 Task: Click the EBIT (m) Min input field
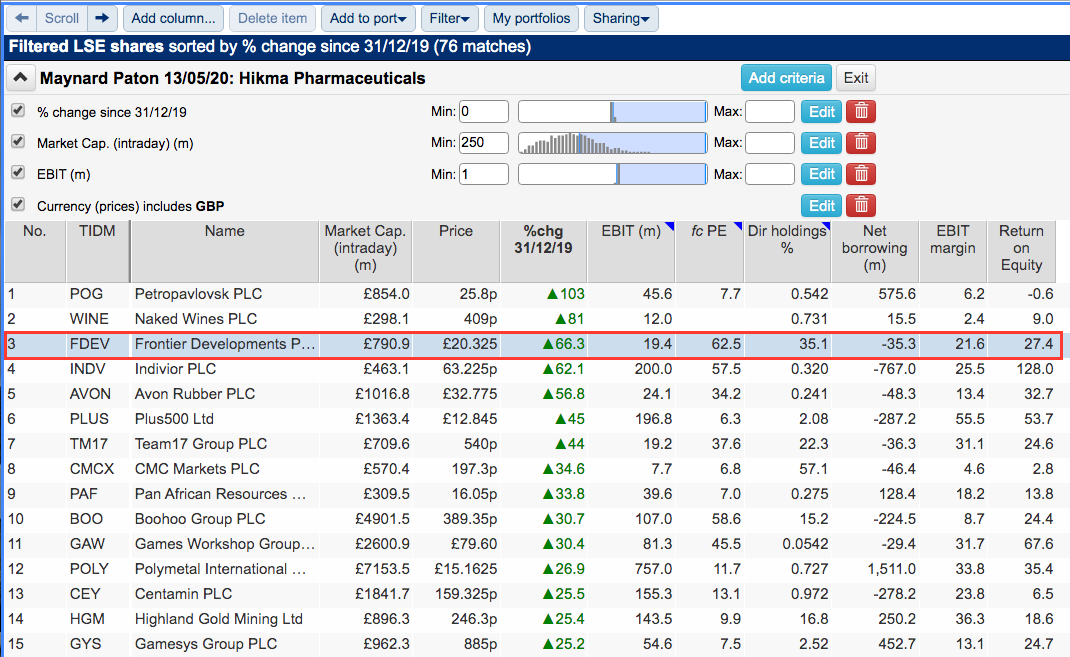click(484, 174)
